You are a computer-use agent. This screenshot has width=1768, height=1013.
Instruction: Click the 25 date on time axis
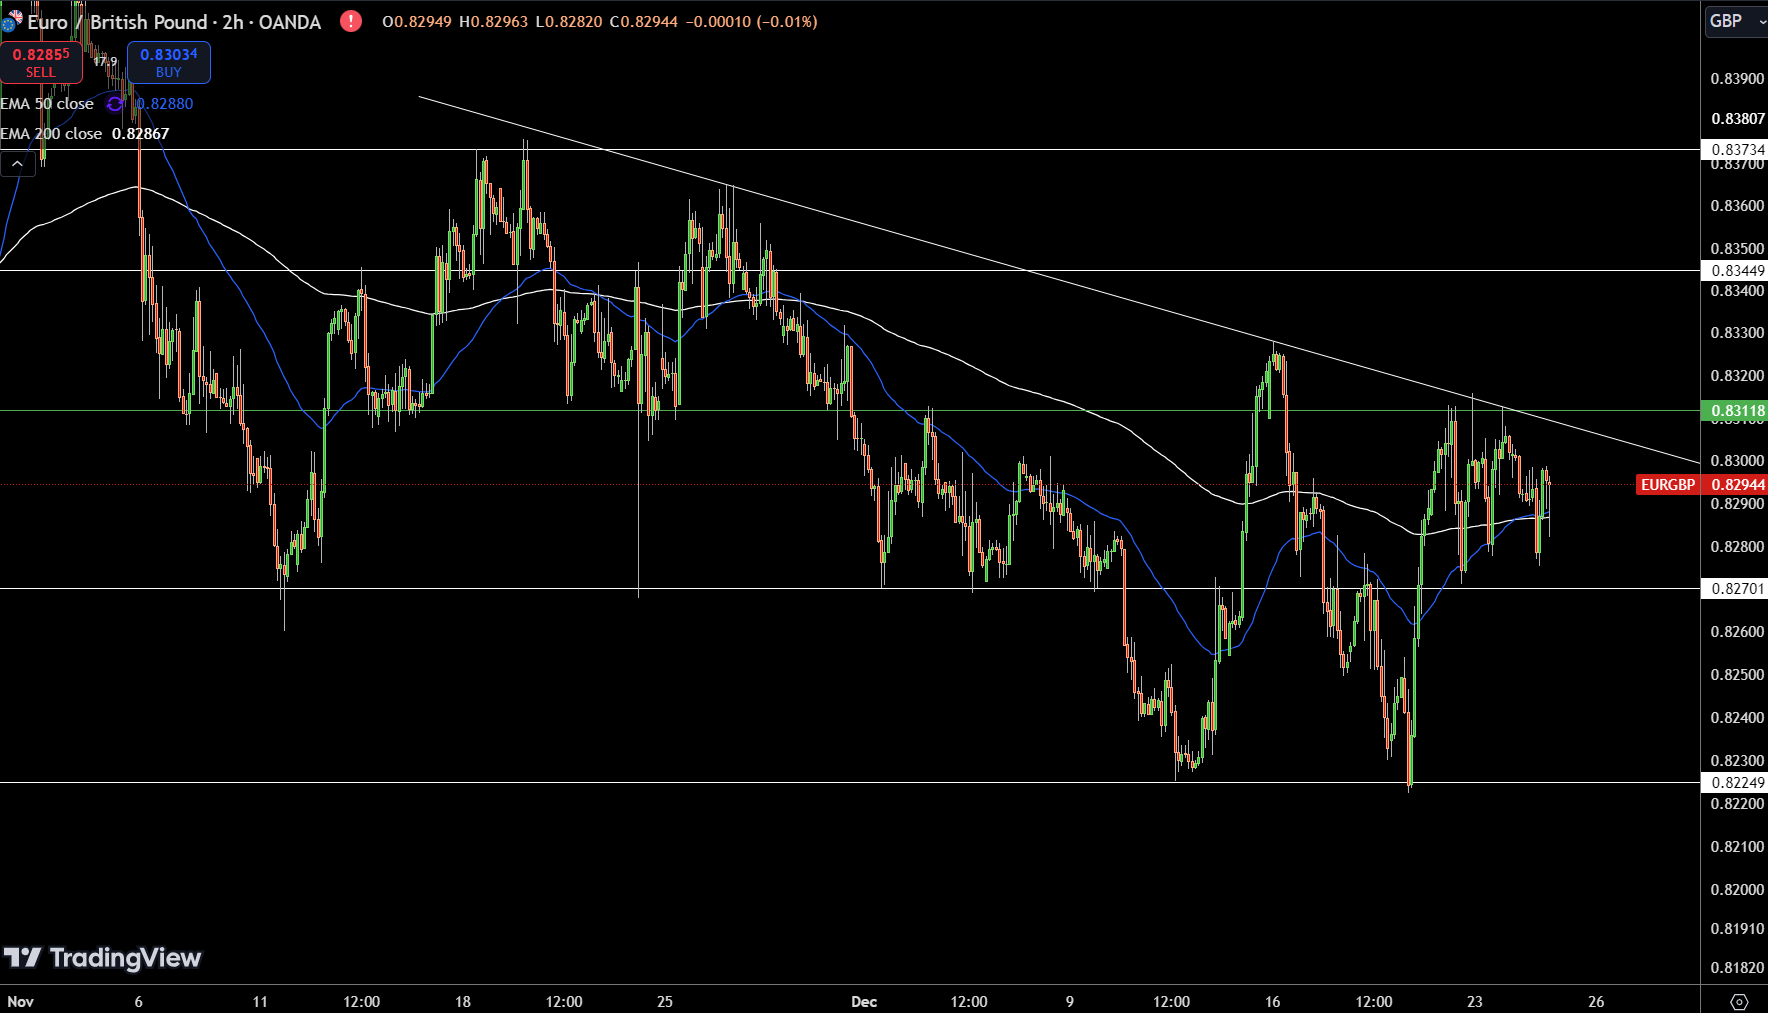click(665, 1002)
